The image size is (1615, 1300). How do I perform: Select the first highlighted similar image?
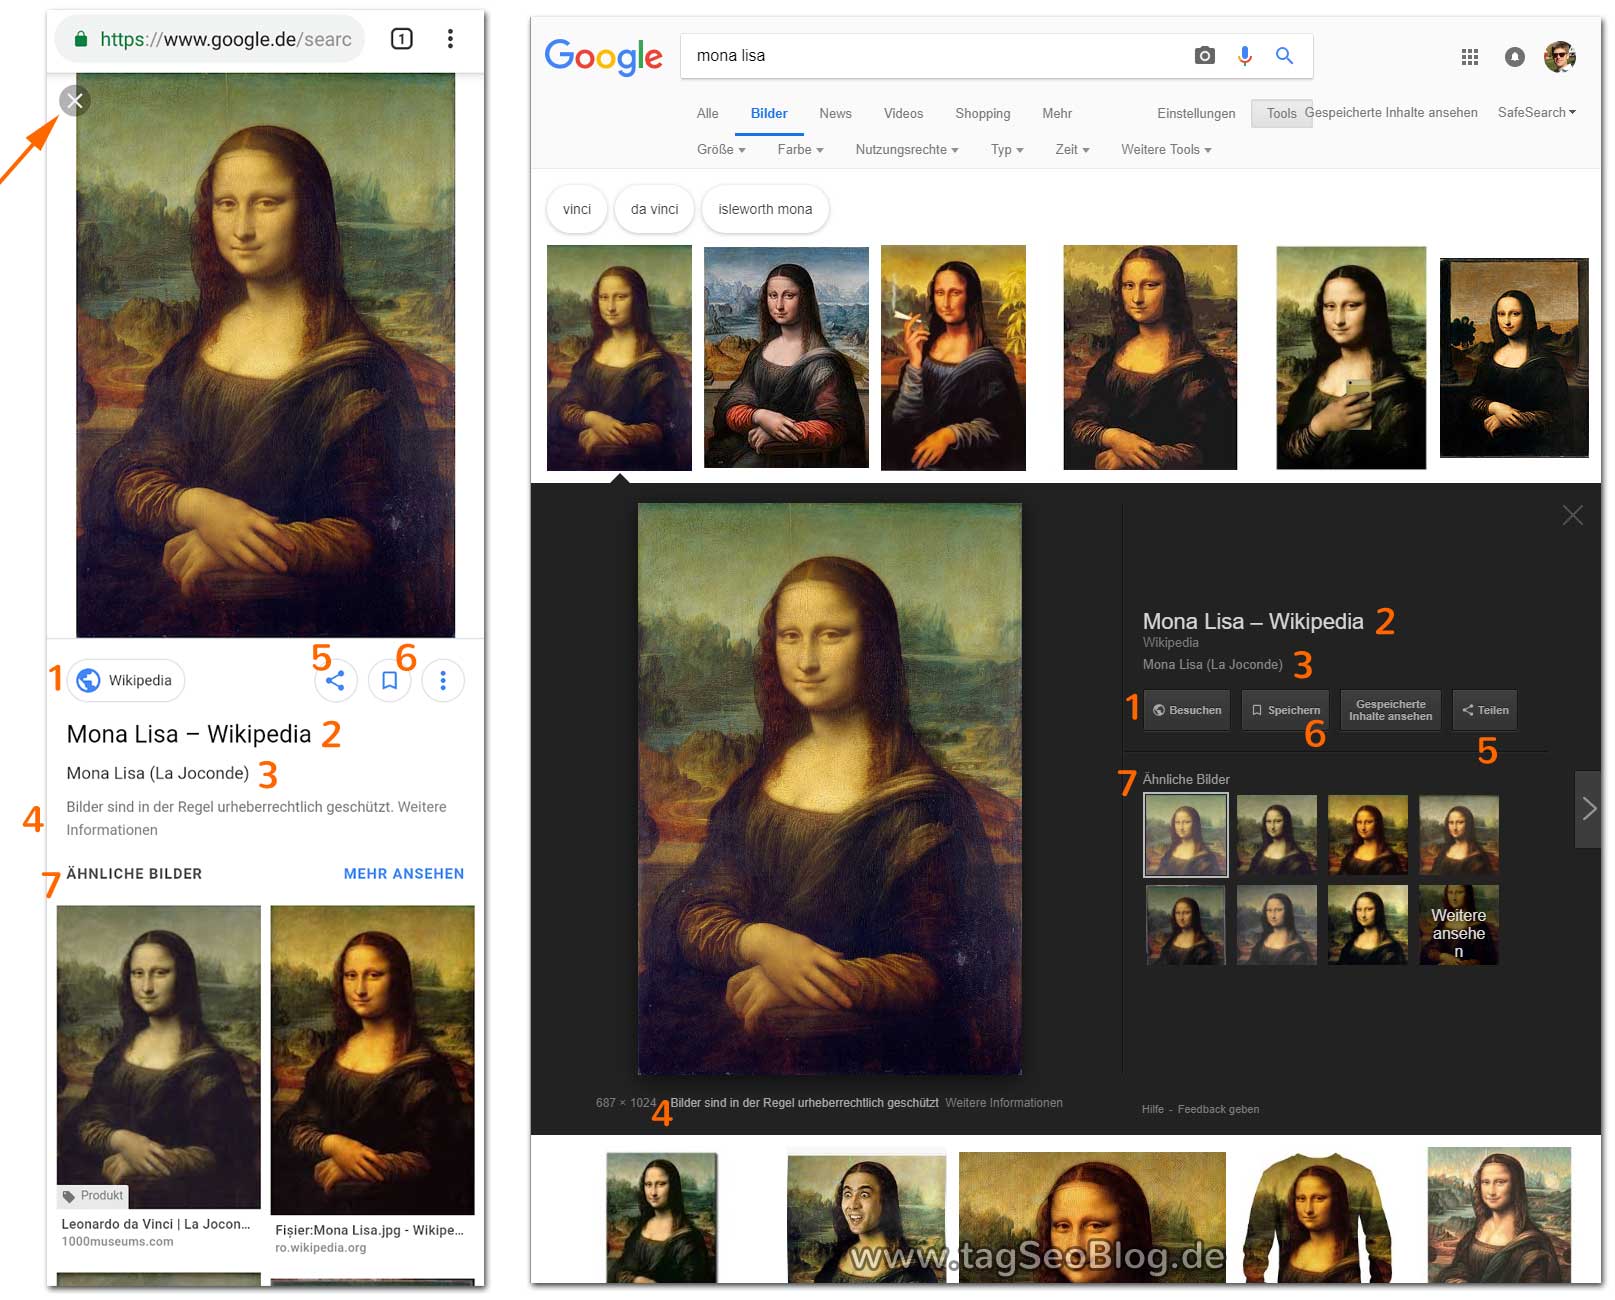(x=1186, y=835)
